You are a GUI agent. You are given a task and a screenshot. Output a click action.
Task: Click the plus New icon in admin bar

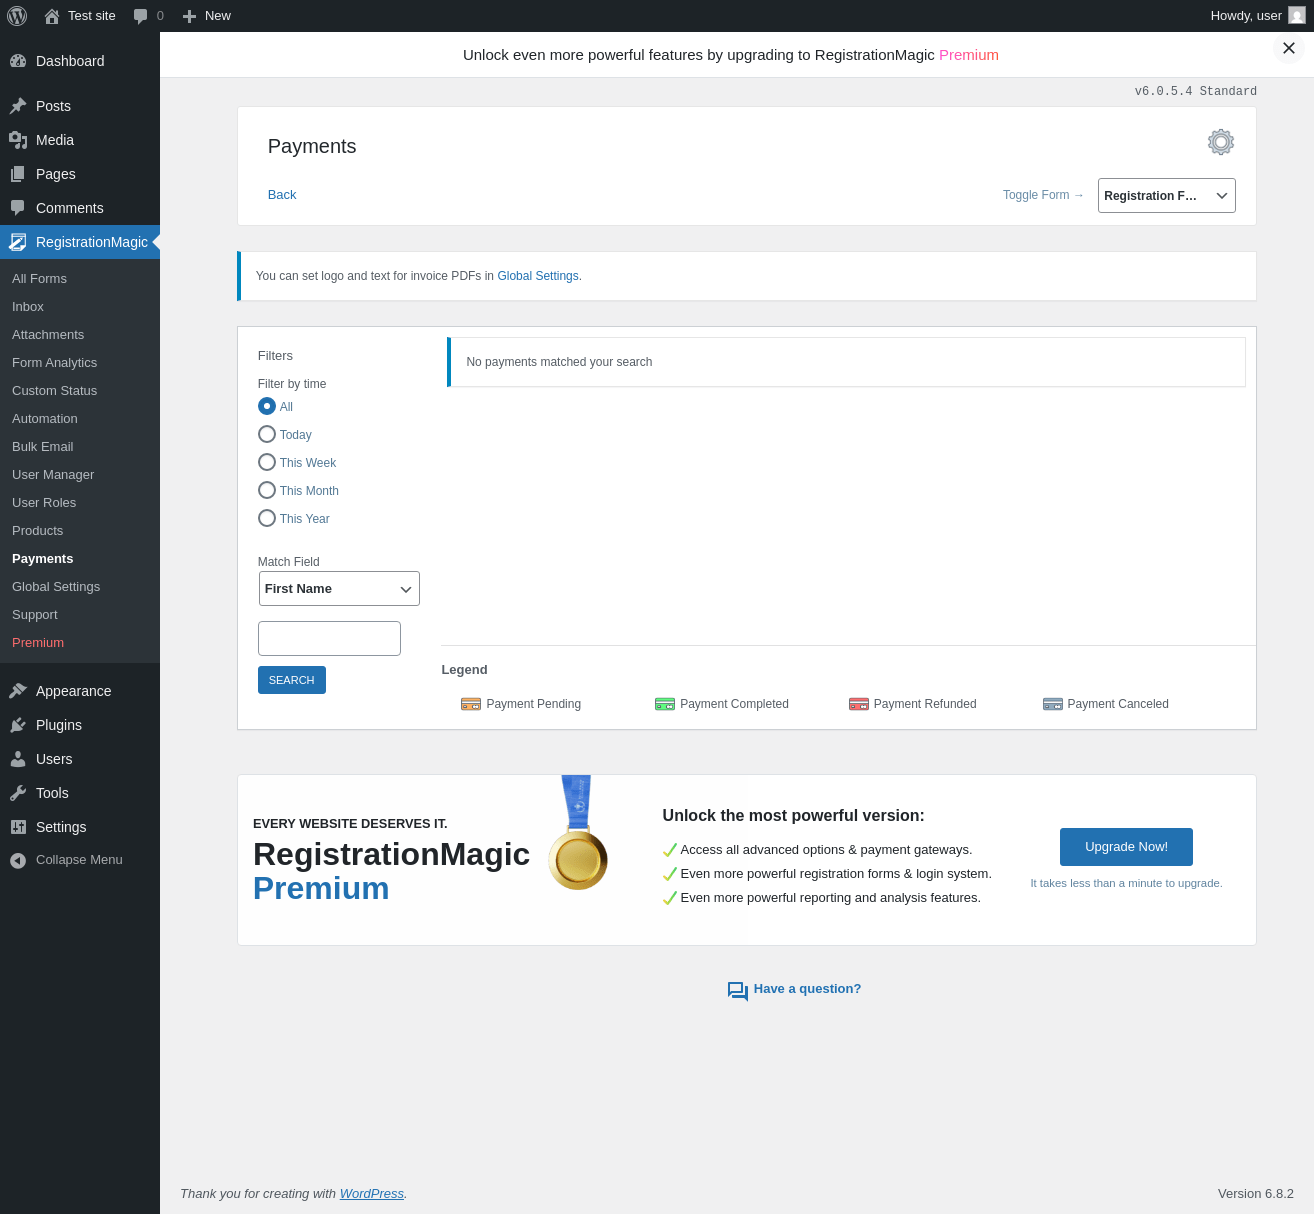[189, 16]
